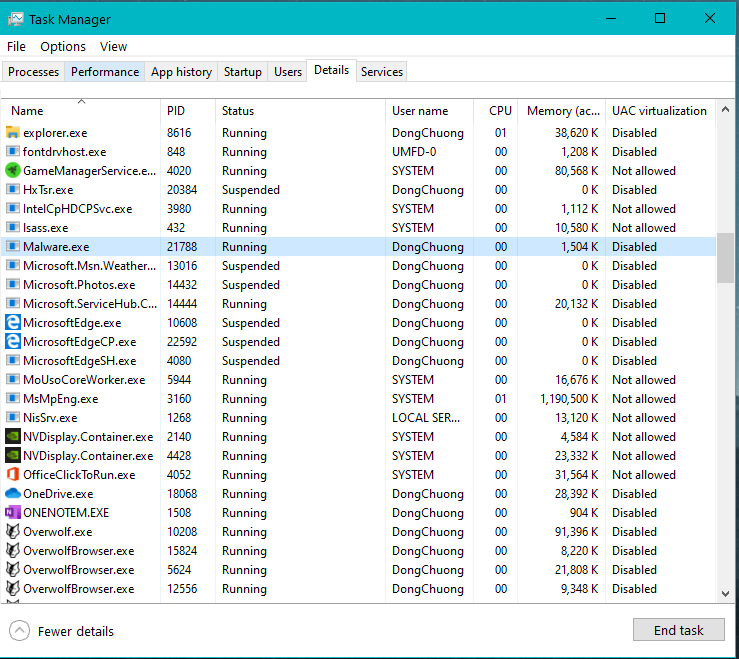
Task: Click the Minimize window button
Action: [x=611, y=18]
